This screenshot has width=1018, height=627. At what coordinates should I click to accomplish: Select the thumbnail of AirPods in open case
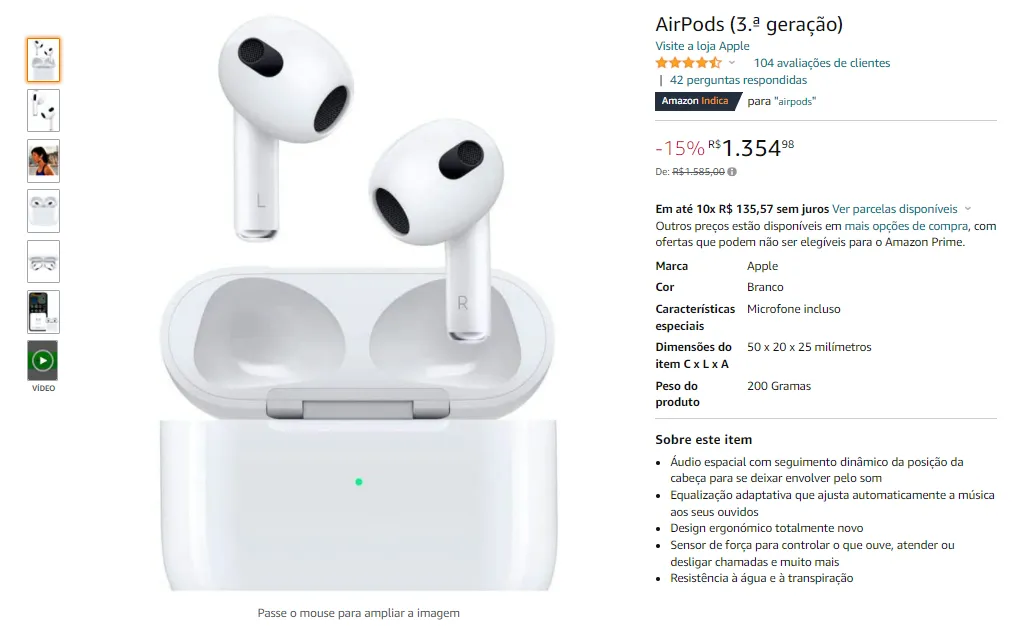43,211
